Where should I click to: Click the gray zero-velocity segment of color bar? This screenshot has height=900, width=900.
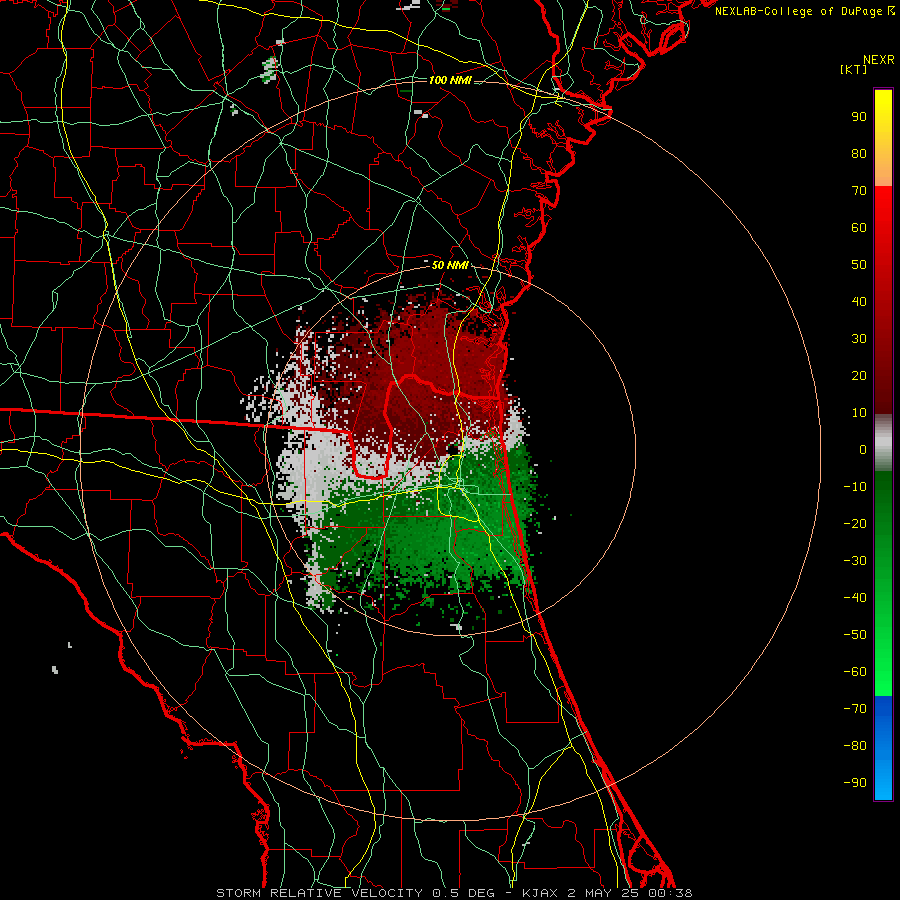tap(883, 443)
